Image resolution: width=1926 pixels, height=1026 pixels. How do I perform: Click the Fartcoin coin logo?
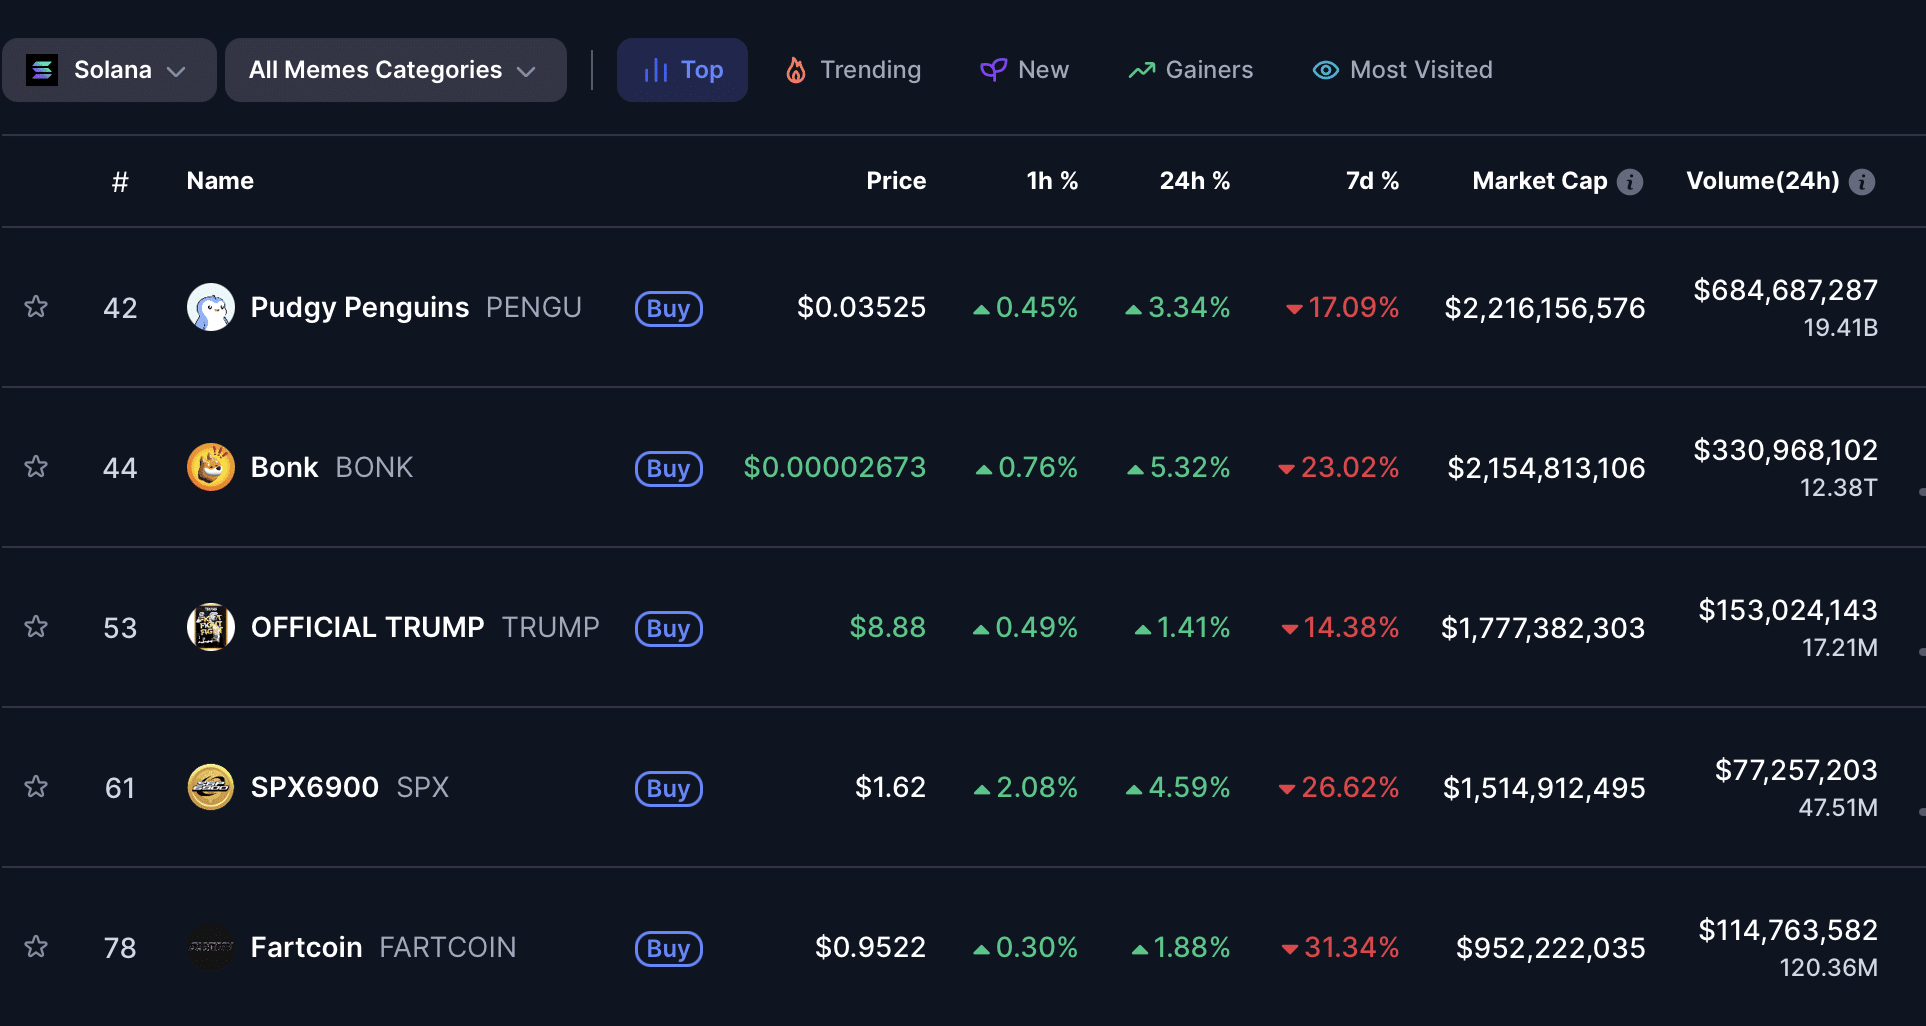(211, 947)
